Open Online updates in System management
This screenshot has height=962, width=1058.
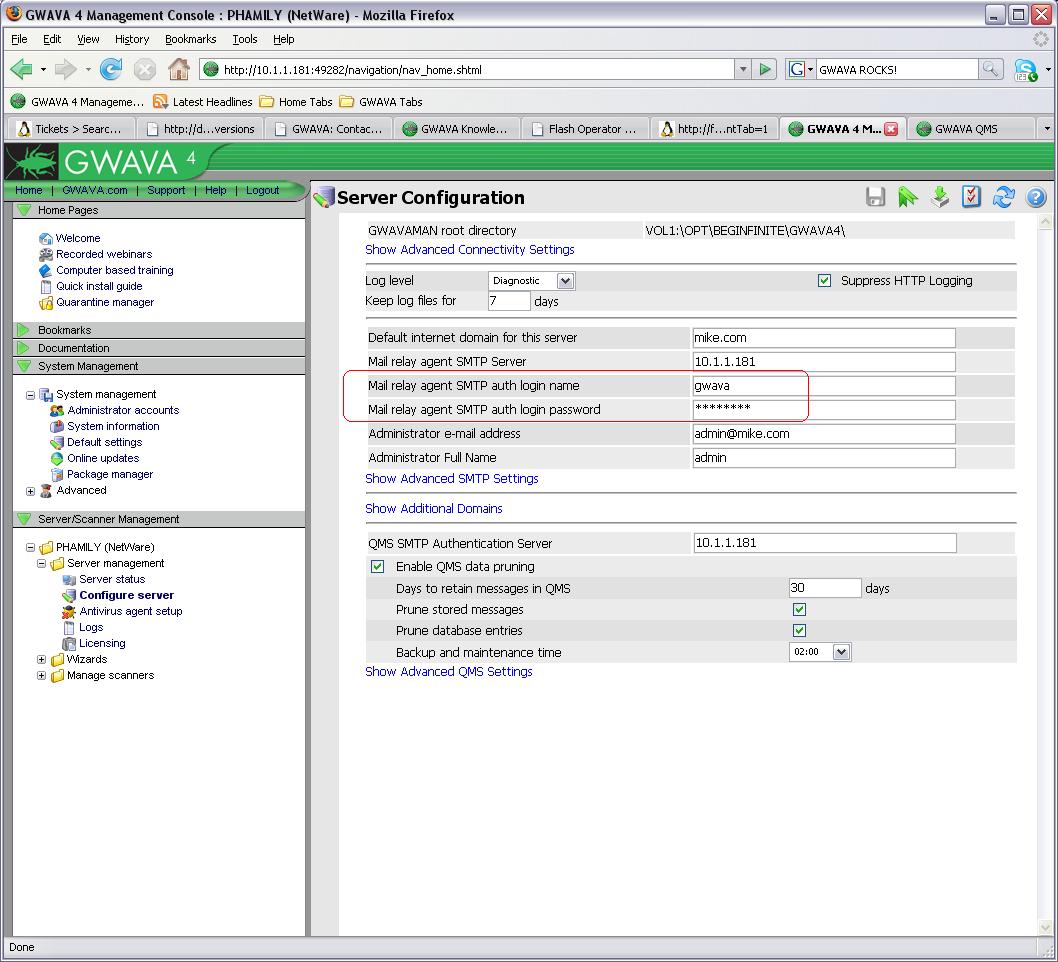click(103, 458)
